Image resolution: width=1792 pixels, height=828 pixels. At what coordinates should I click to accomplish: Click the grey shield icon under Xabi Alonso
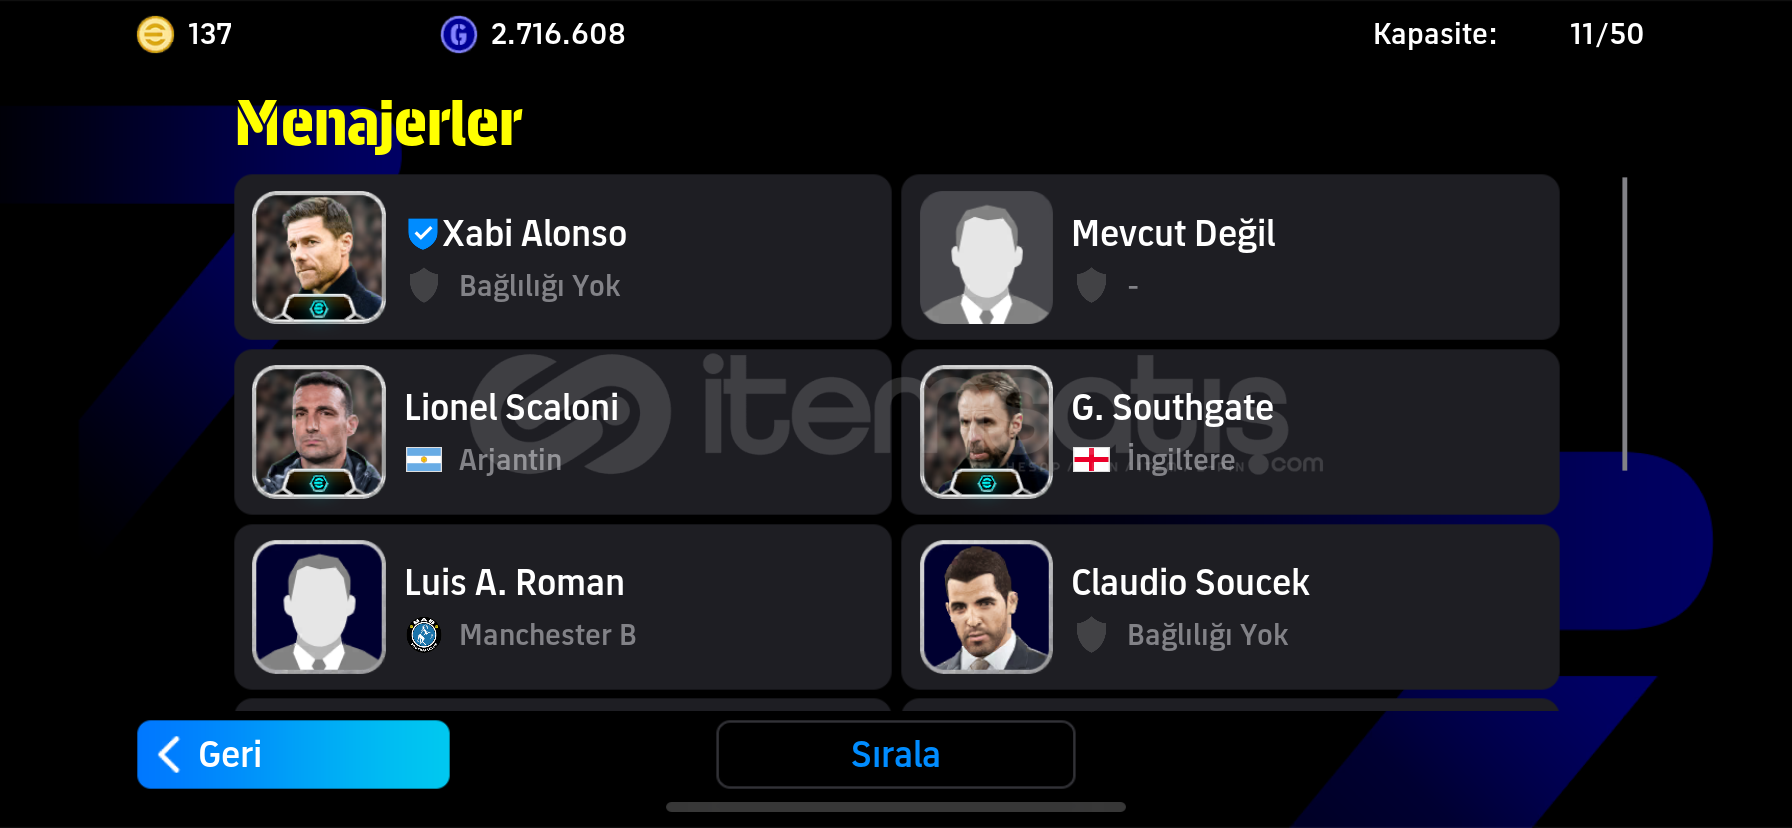424,286
